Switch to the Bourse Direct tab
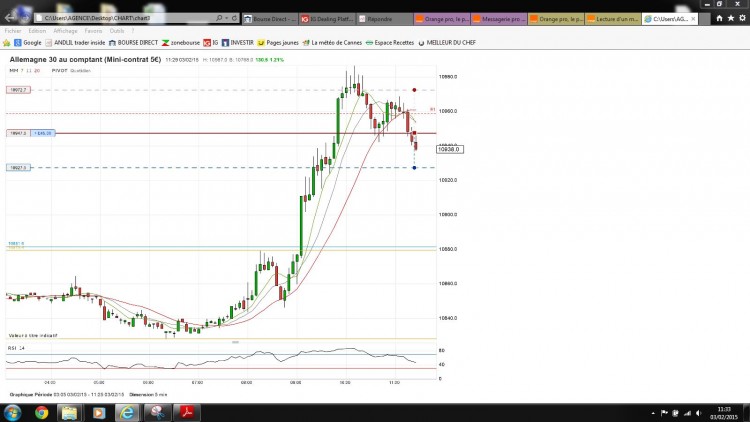 click(270, 19)
